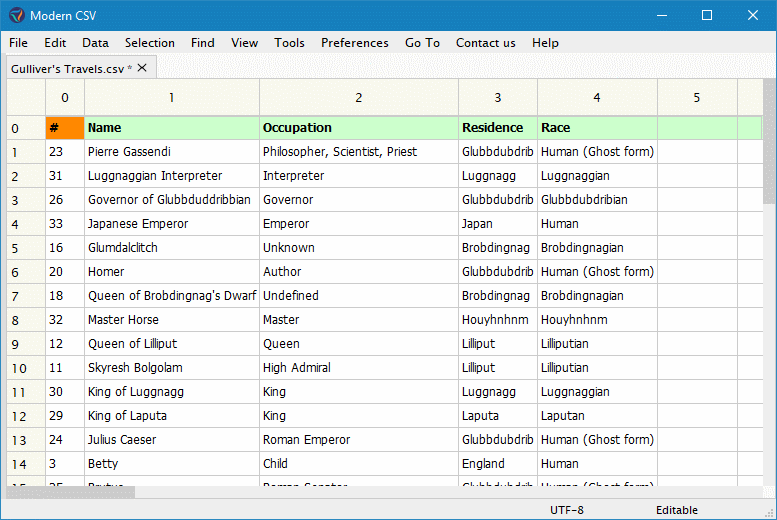
Task: Select the 'King of Laputa' cell
Action: pos(172,416)
